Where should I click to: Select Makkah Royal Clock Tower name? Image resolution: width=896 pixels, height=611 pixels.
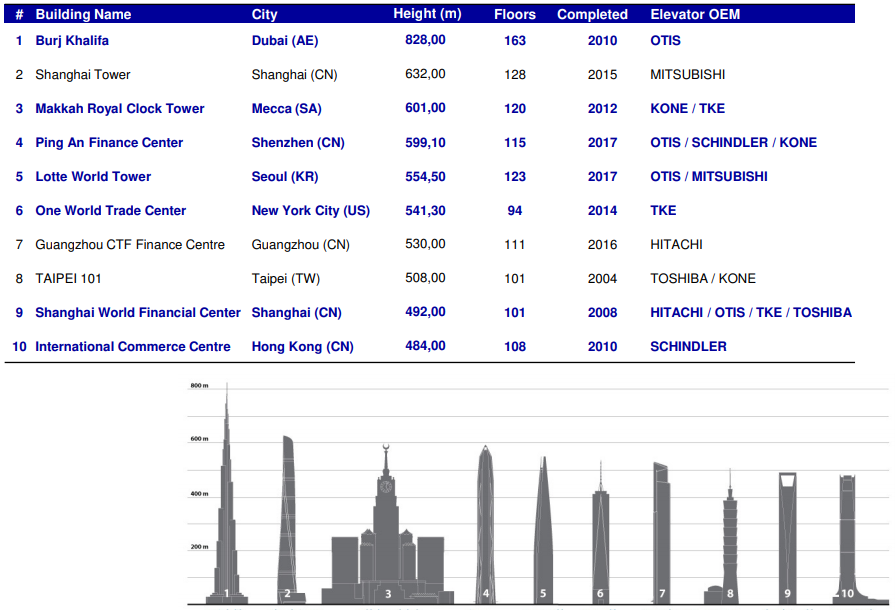click(120, 109)
